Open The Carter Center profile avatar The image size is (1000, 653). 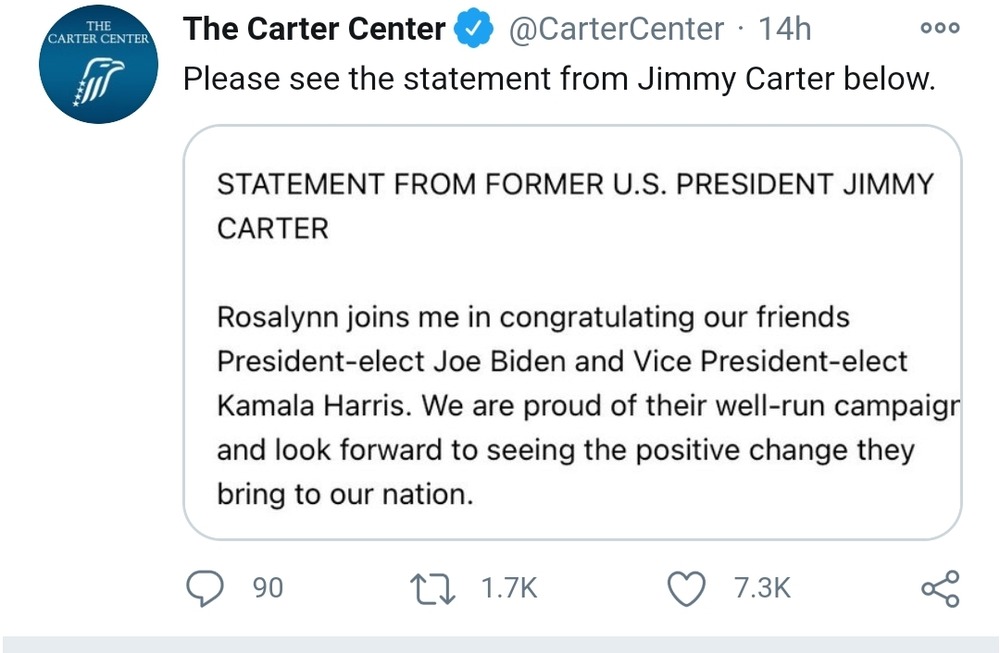(96, 67)
